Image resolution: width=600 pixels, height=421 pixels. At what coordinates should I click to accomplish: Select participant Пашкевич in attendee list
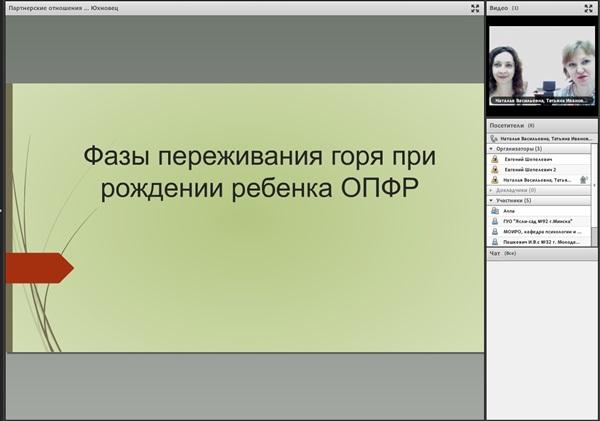(x=539, y=242)
